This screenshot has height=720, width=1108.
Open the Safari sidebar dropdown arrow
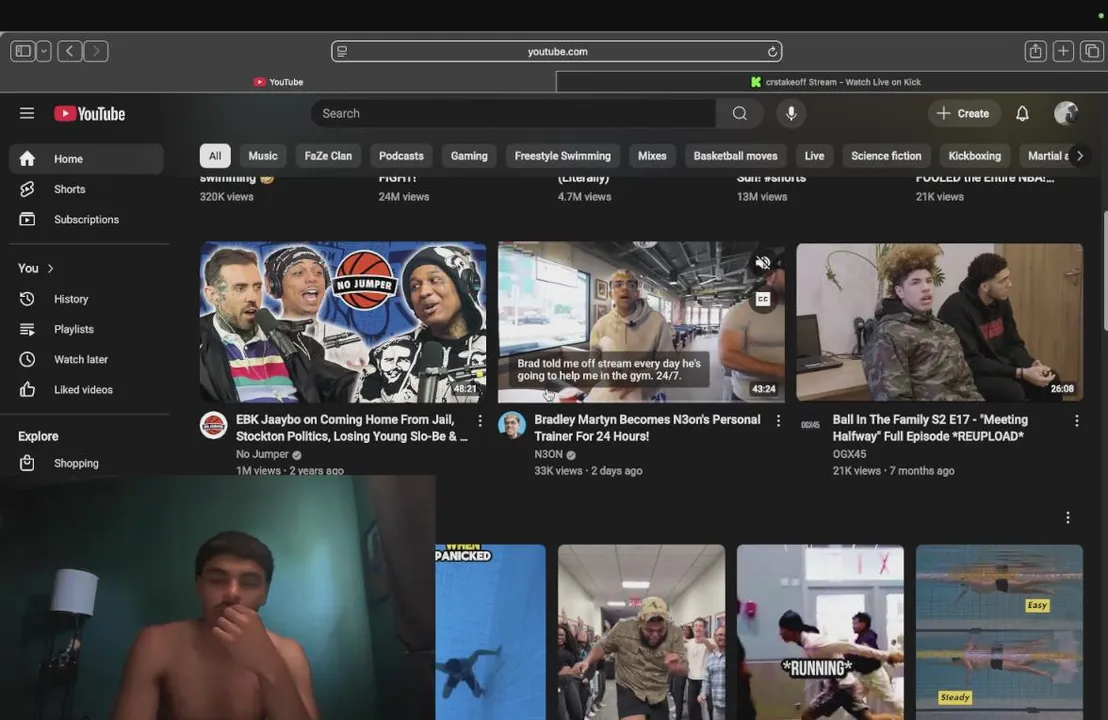pos(44,51)
